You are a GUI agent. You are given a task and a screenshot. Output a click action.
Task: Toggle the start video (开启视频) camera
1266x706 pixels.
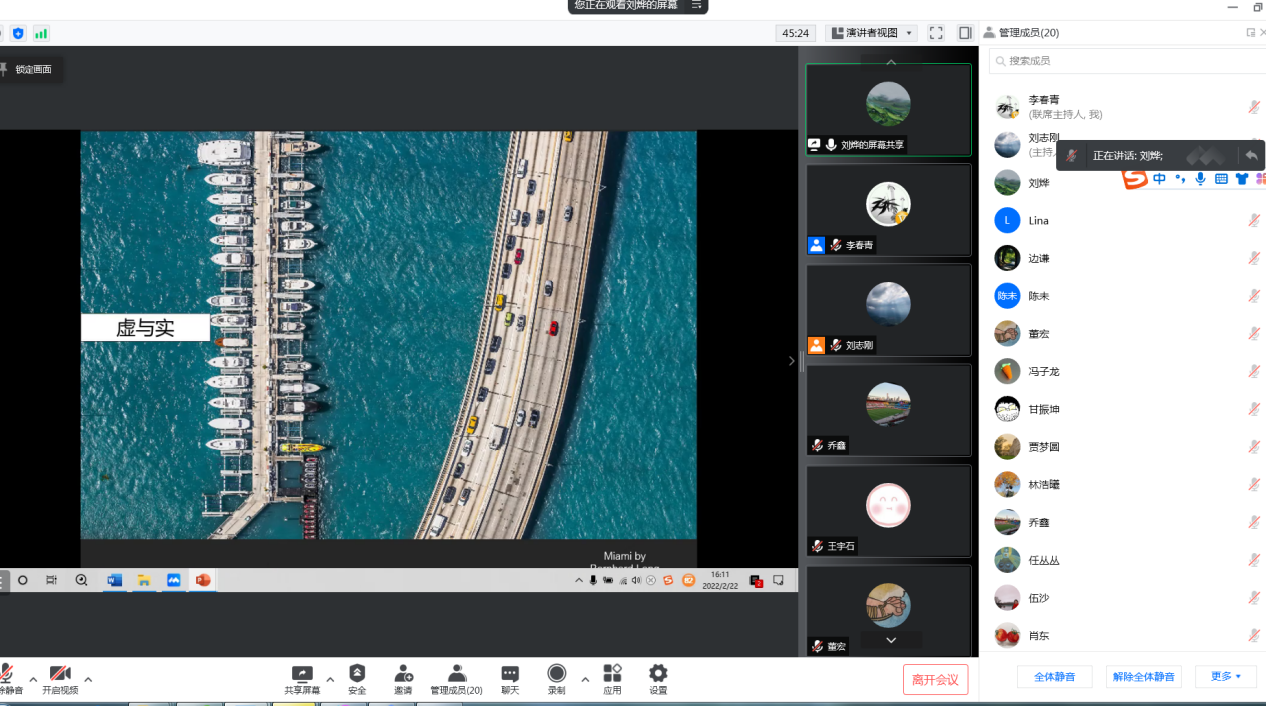tap(60, 678)
